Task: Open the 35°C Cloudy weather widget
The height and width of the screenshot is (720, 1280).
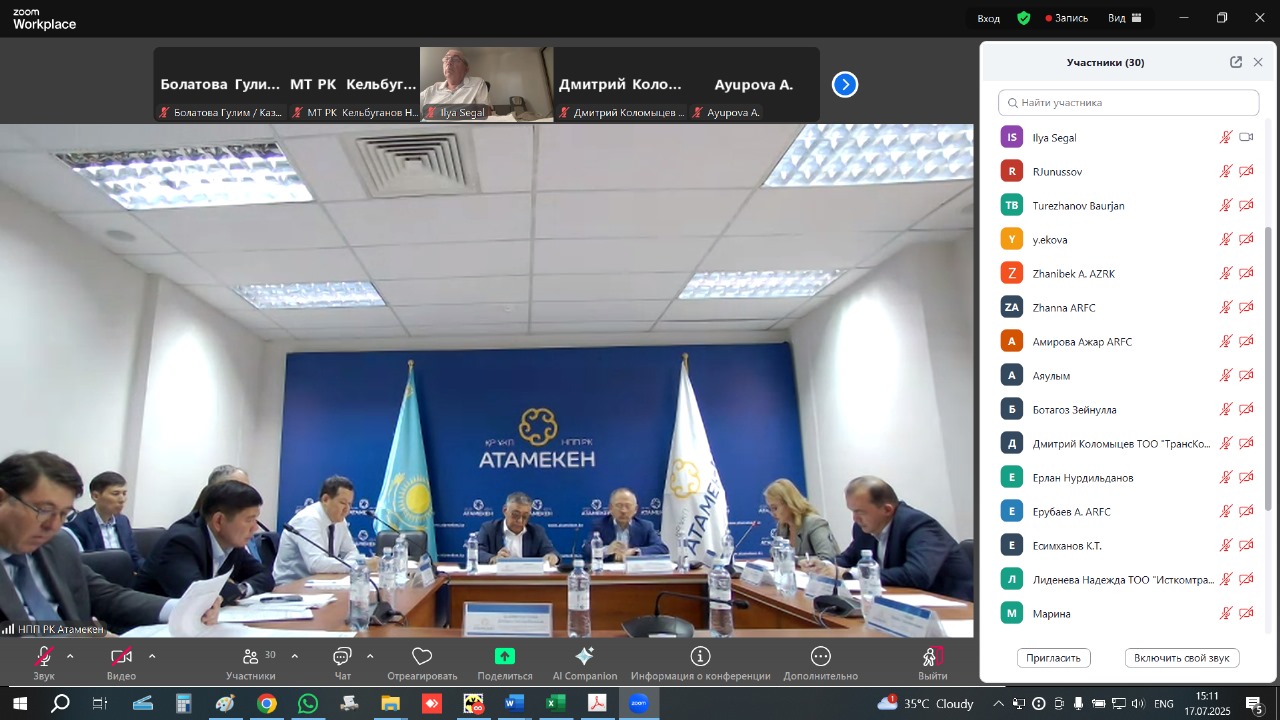Action: coord(925,704)
